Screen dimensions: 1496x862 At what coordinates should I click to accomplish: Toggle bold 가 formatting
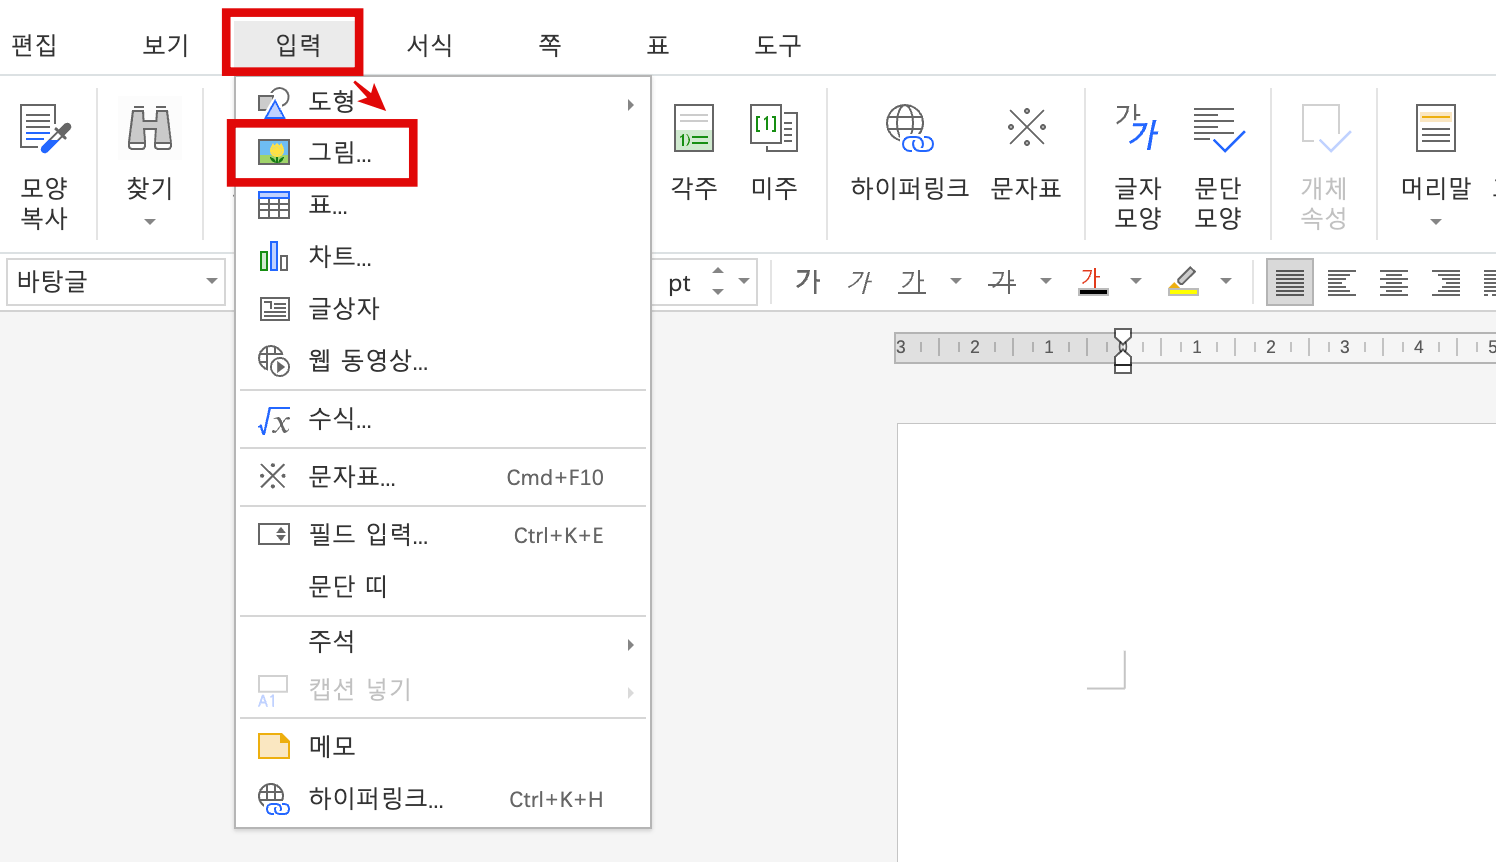(808, 282)
